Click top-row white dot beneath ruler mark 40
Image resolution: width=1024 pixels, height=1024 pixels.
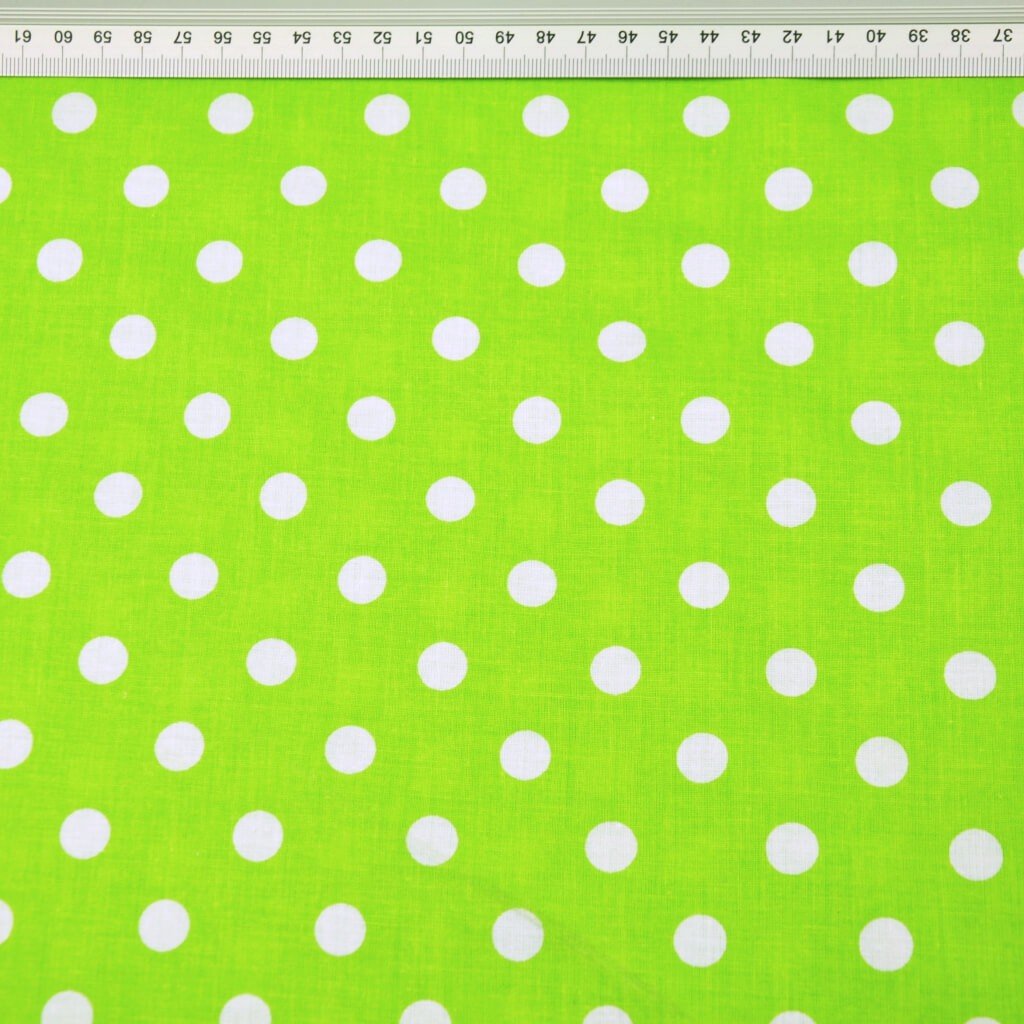[x=869, y=114]
